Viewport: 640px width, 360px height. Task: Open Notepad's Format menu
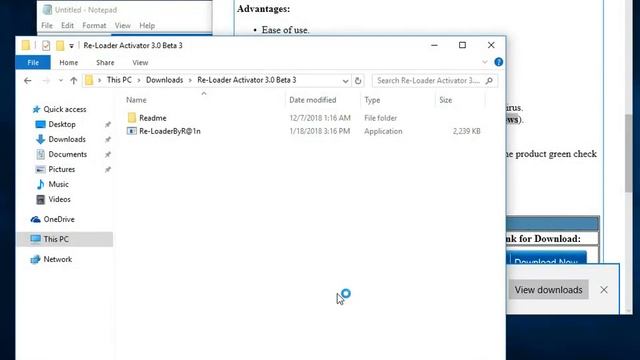tap(94, 25)
